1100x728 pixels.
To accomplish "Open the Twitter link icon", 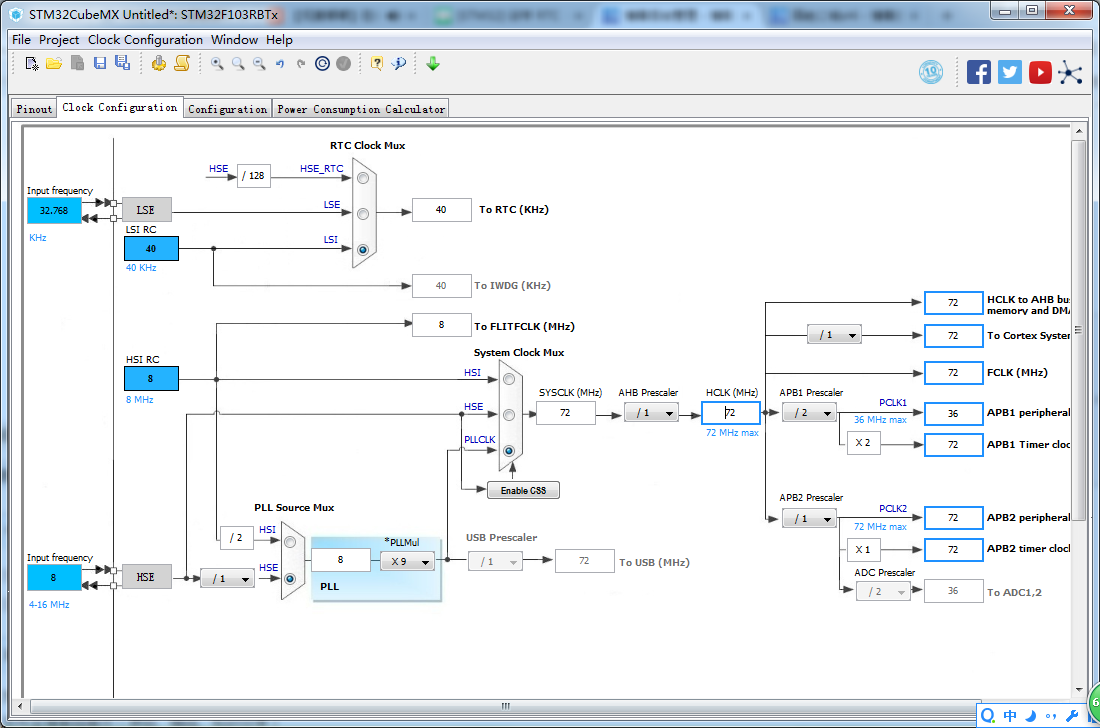I will coord(1010,72).
